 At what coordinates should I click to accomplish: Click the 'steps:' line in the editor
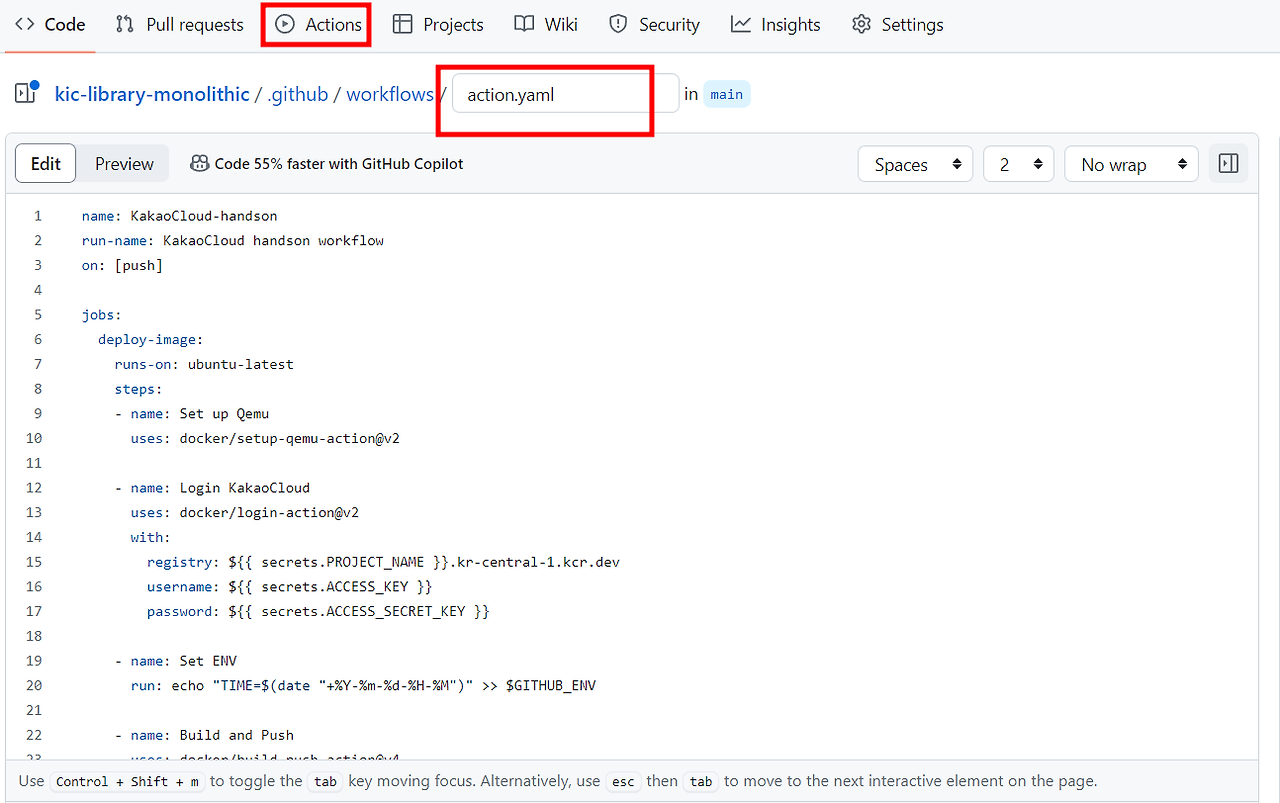pyautogui.click(x=138, y=389)
